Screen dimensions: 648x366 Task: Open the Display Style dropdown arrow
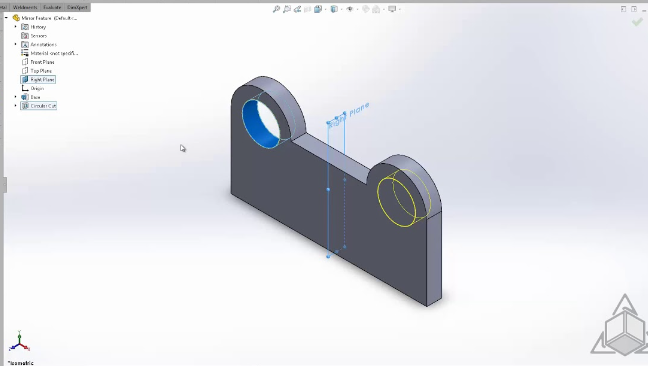click(341, 9)
